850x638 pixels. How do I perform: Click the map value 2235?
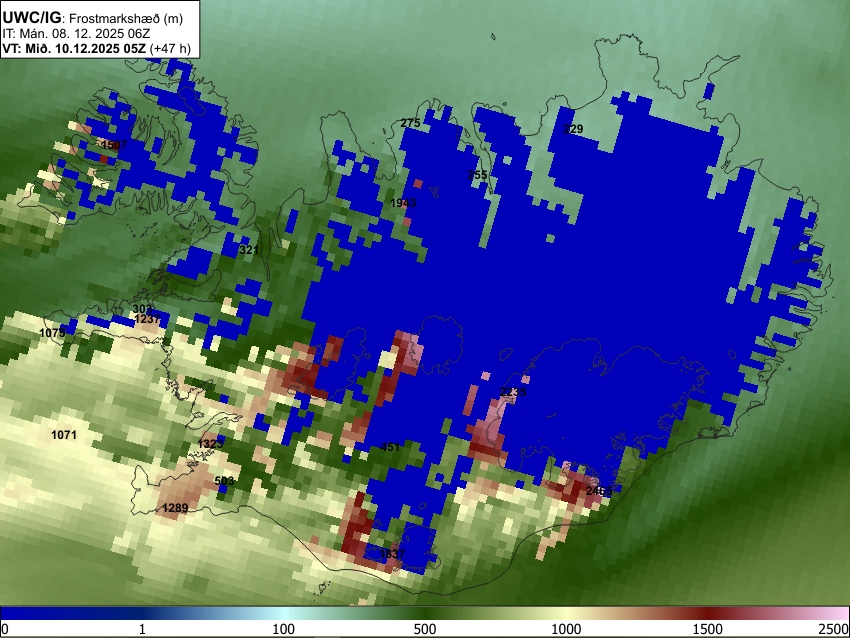pos(513,392)
